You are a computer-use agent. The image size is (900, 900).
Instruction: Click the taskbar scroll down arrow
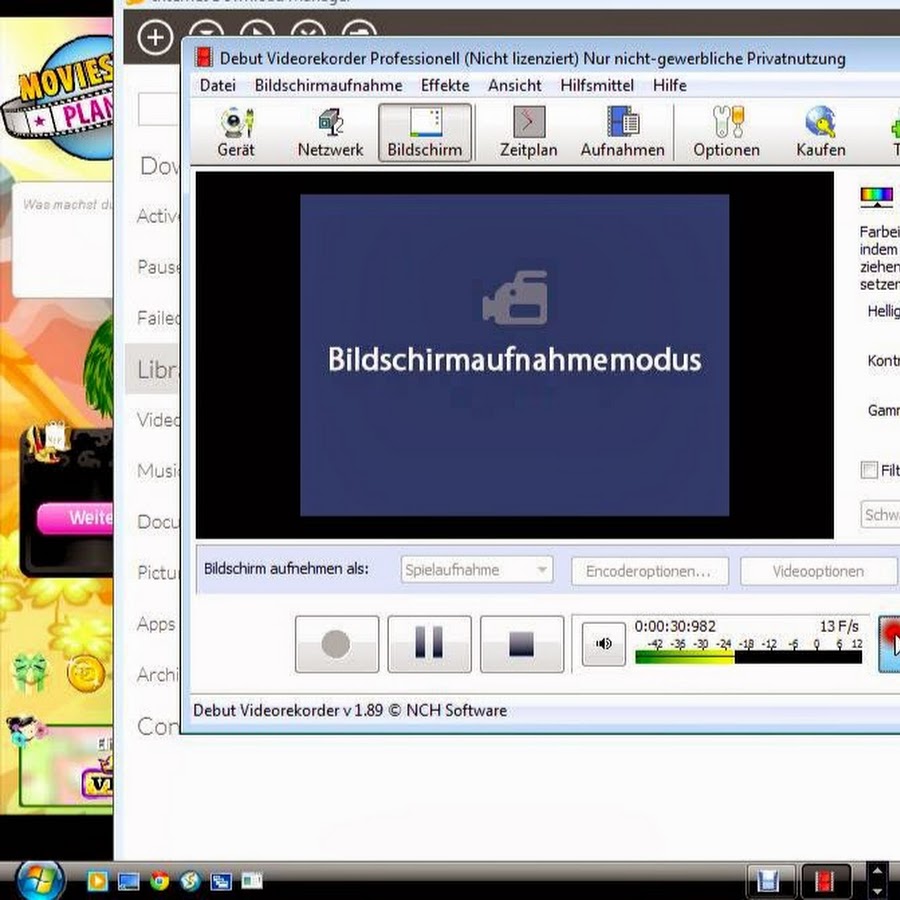(877, 890)
